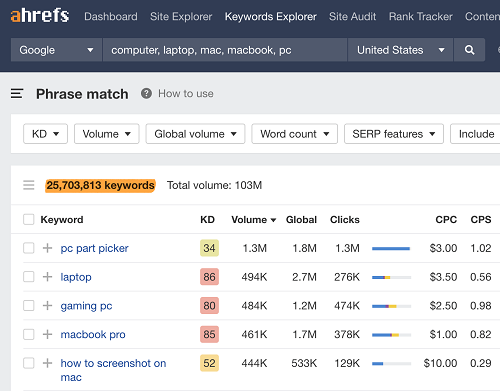Click the 25,703,813 keywords highlighted count
This screenshot has height=391, width=500.
[x=100, y=185]
